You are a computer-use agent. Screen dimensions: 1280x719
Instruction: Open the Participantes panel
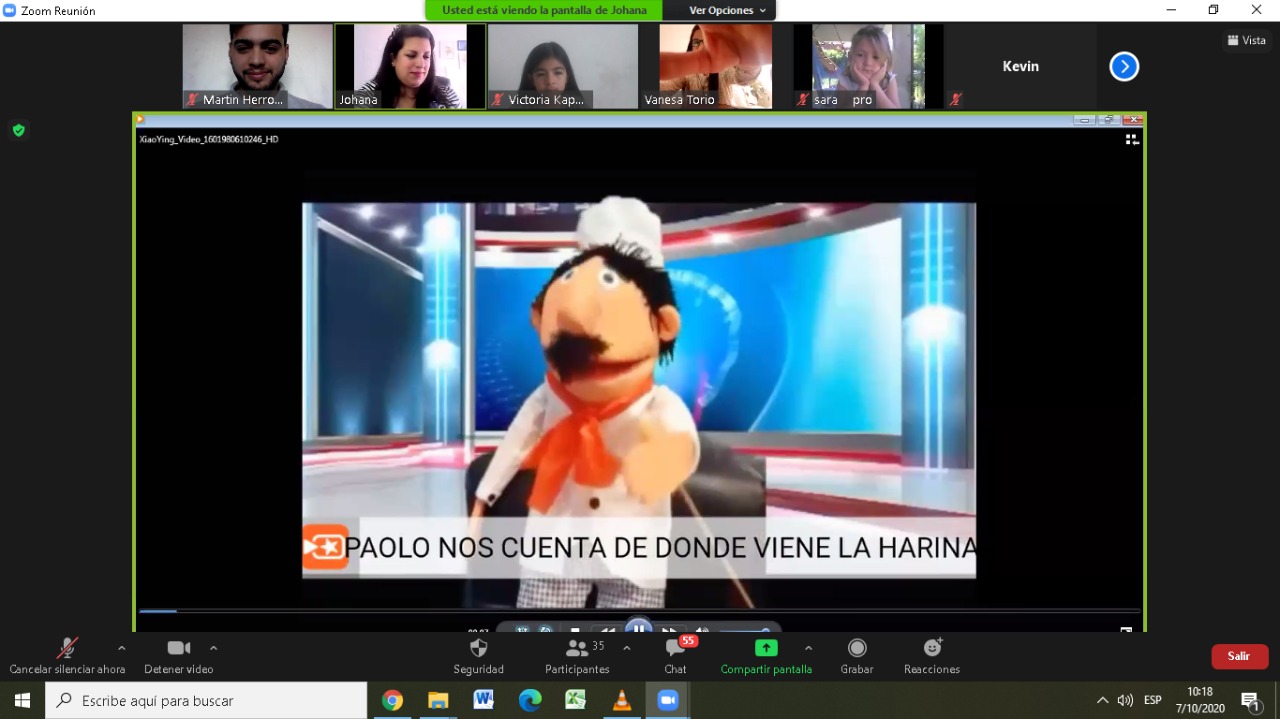[577, 648]
